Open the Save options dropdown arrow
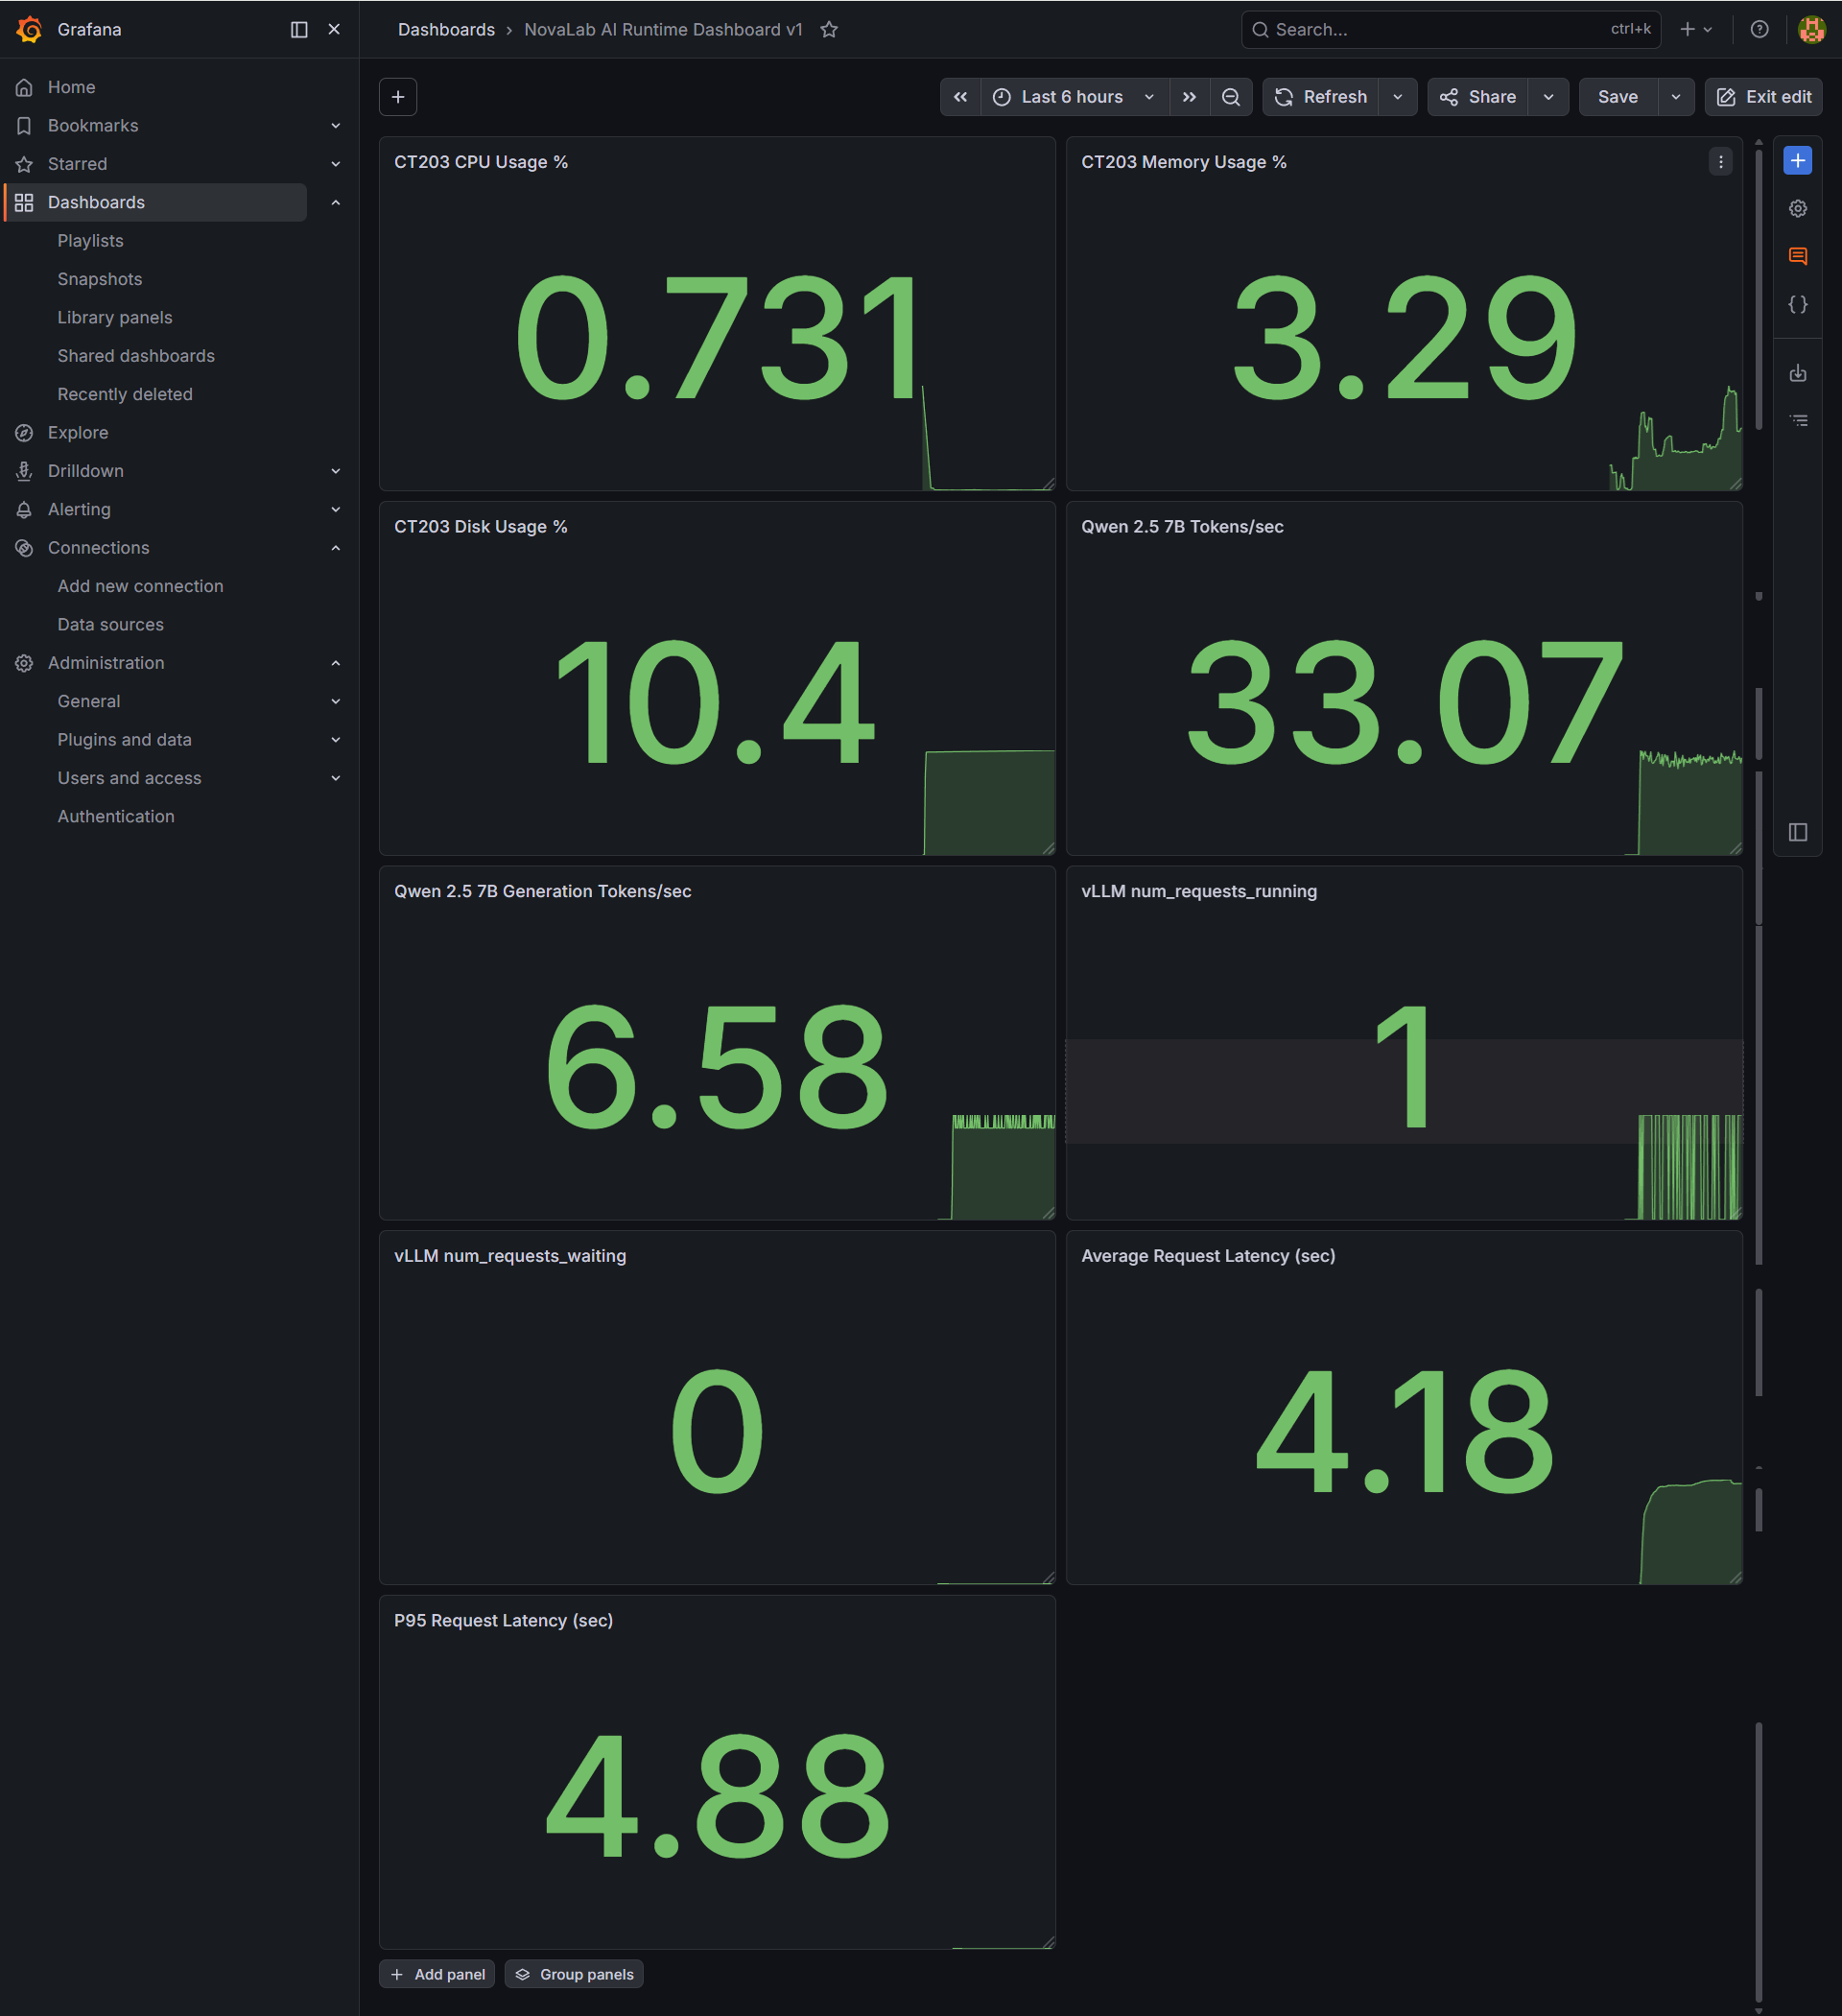This screenshot has height=2016, width=1842. click(x=1676, y=97)
